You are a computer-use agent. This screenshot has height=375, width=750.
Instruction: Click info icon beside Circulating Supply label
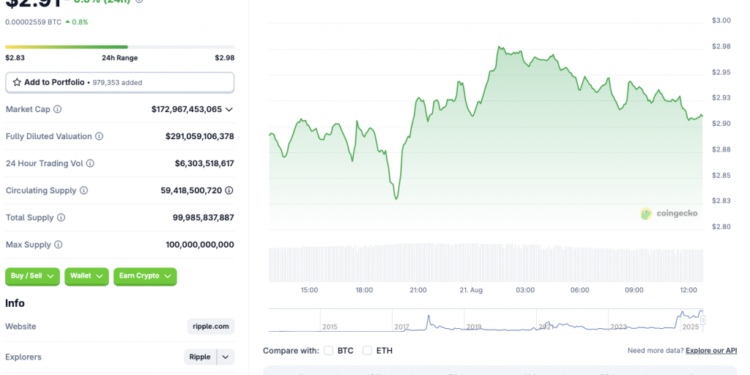click(84, 190)
